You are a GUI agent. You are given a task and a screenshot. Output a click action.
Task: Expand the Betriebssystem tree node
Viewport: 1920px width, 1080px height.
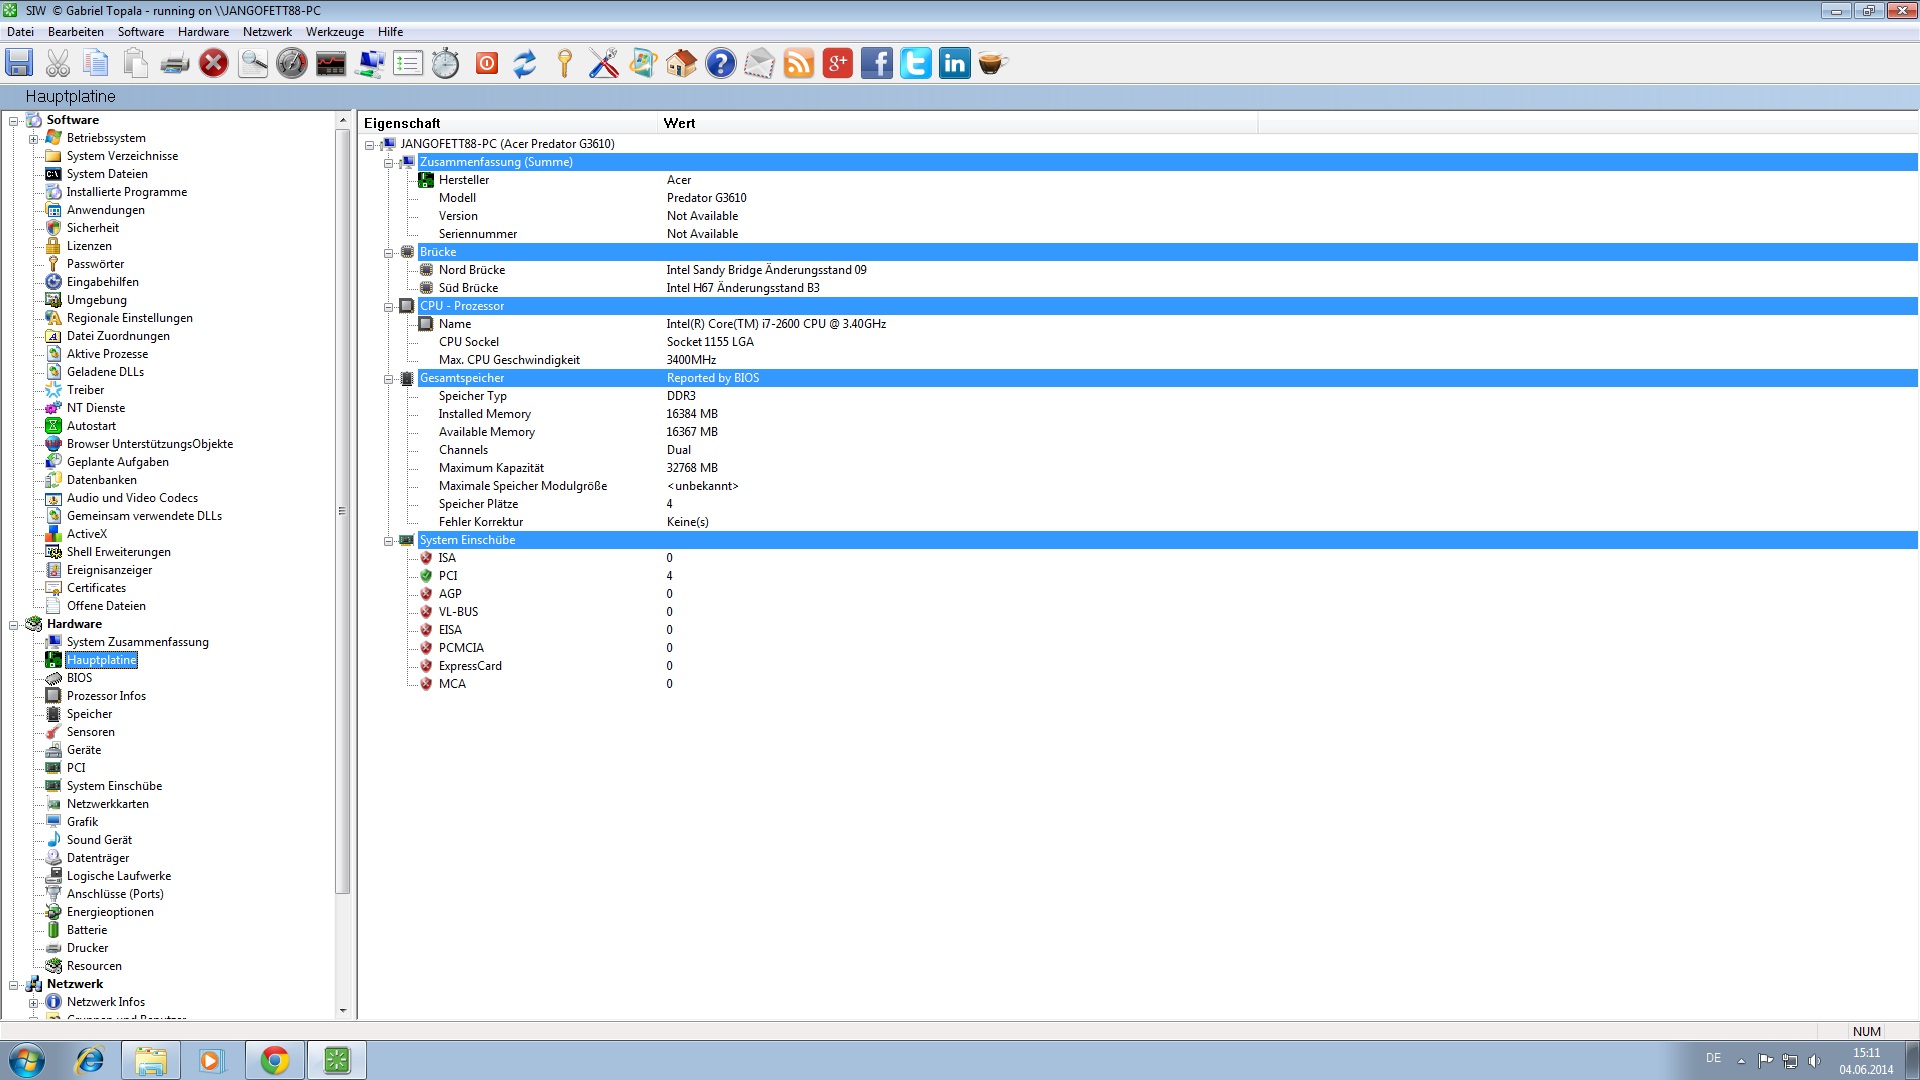tap(34, 139)
